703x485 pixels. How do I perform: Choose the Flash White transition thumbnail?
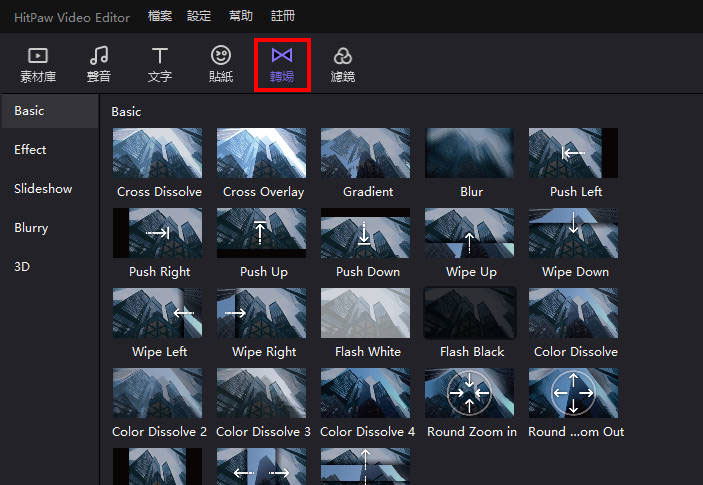coord(365,313)
